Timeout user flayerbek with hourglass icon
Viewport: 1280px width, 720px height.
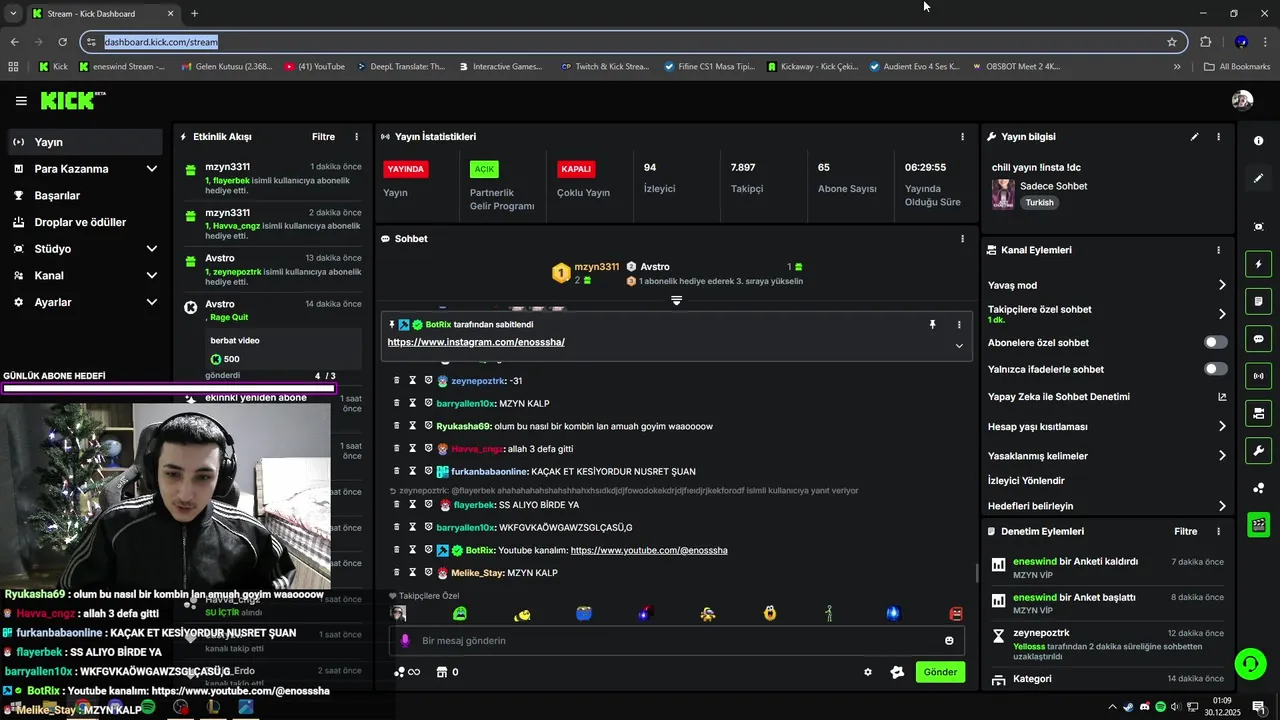click(x=413, y=505)
